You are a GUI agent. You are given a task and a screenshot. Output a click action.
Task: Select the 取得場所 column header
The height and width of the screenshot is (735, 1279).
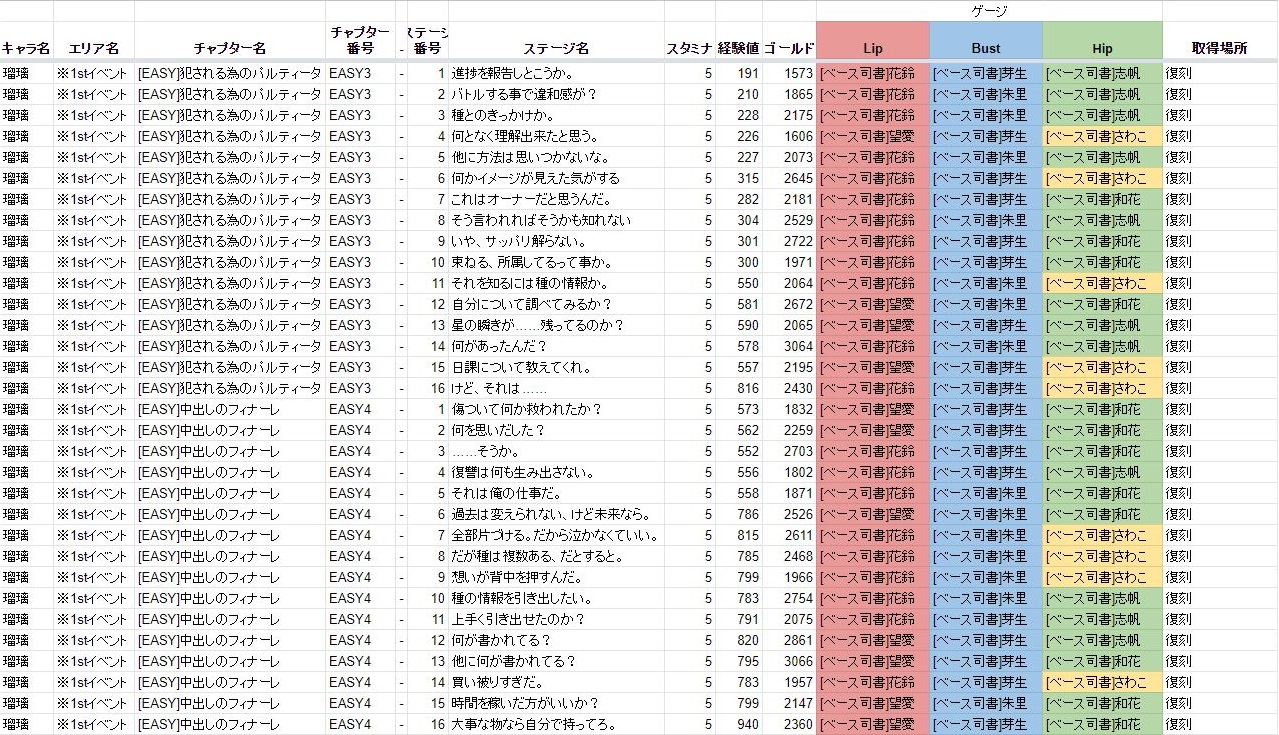tap(1219, 48)
